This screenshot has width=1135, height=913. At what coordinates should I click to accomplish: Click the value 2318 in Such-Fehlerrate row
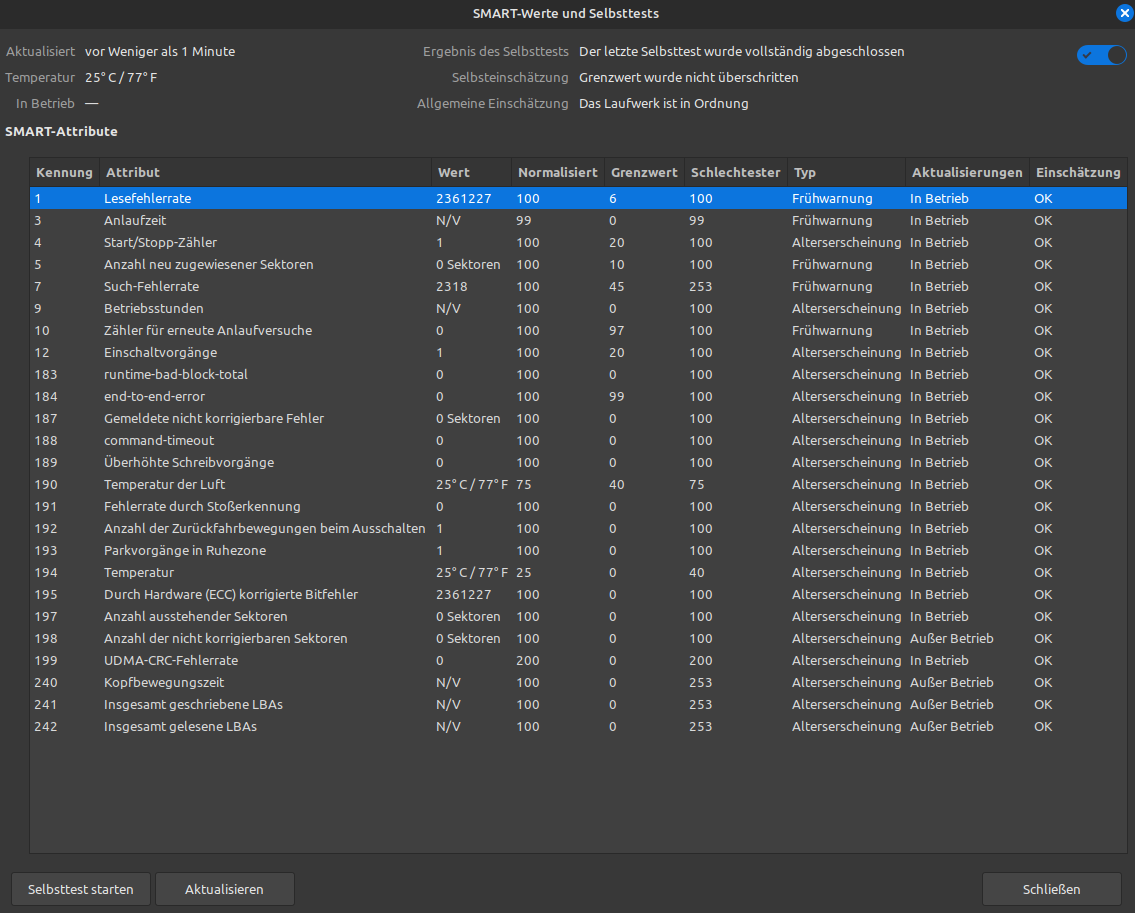(x=452, y=287)
